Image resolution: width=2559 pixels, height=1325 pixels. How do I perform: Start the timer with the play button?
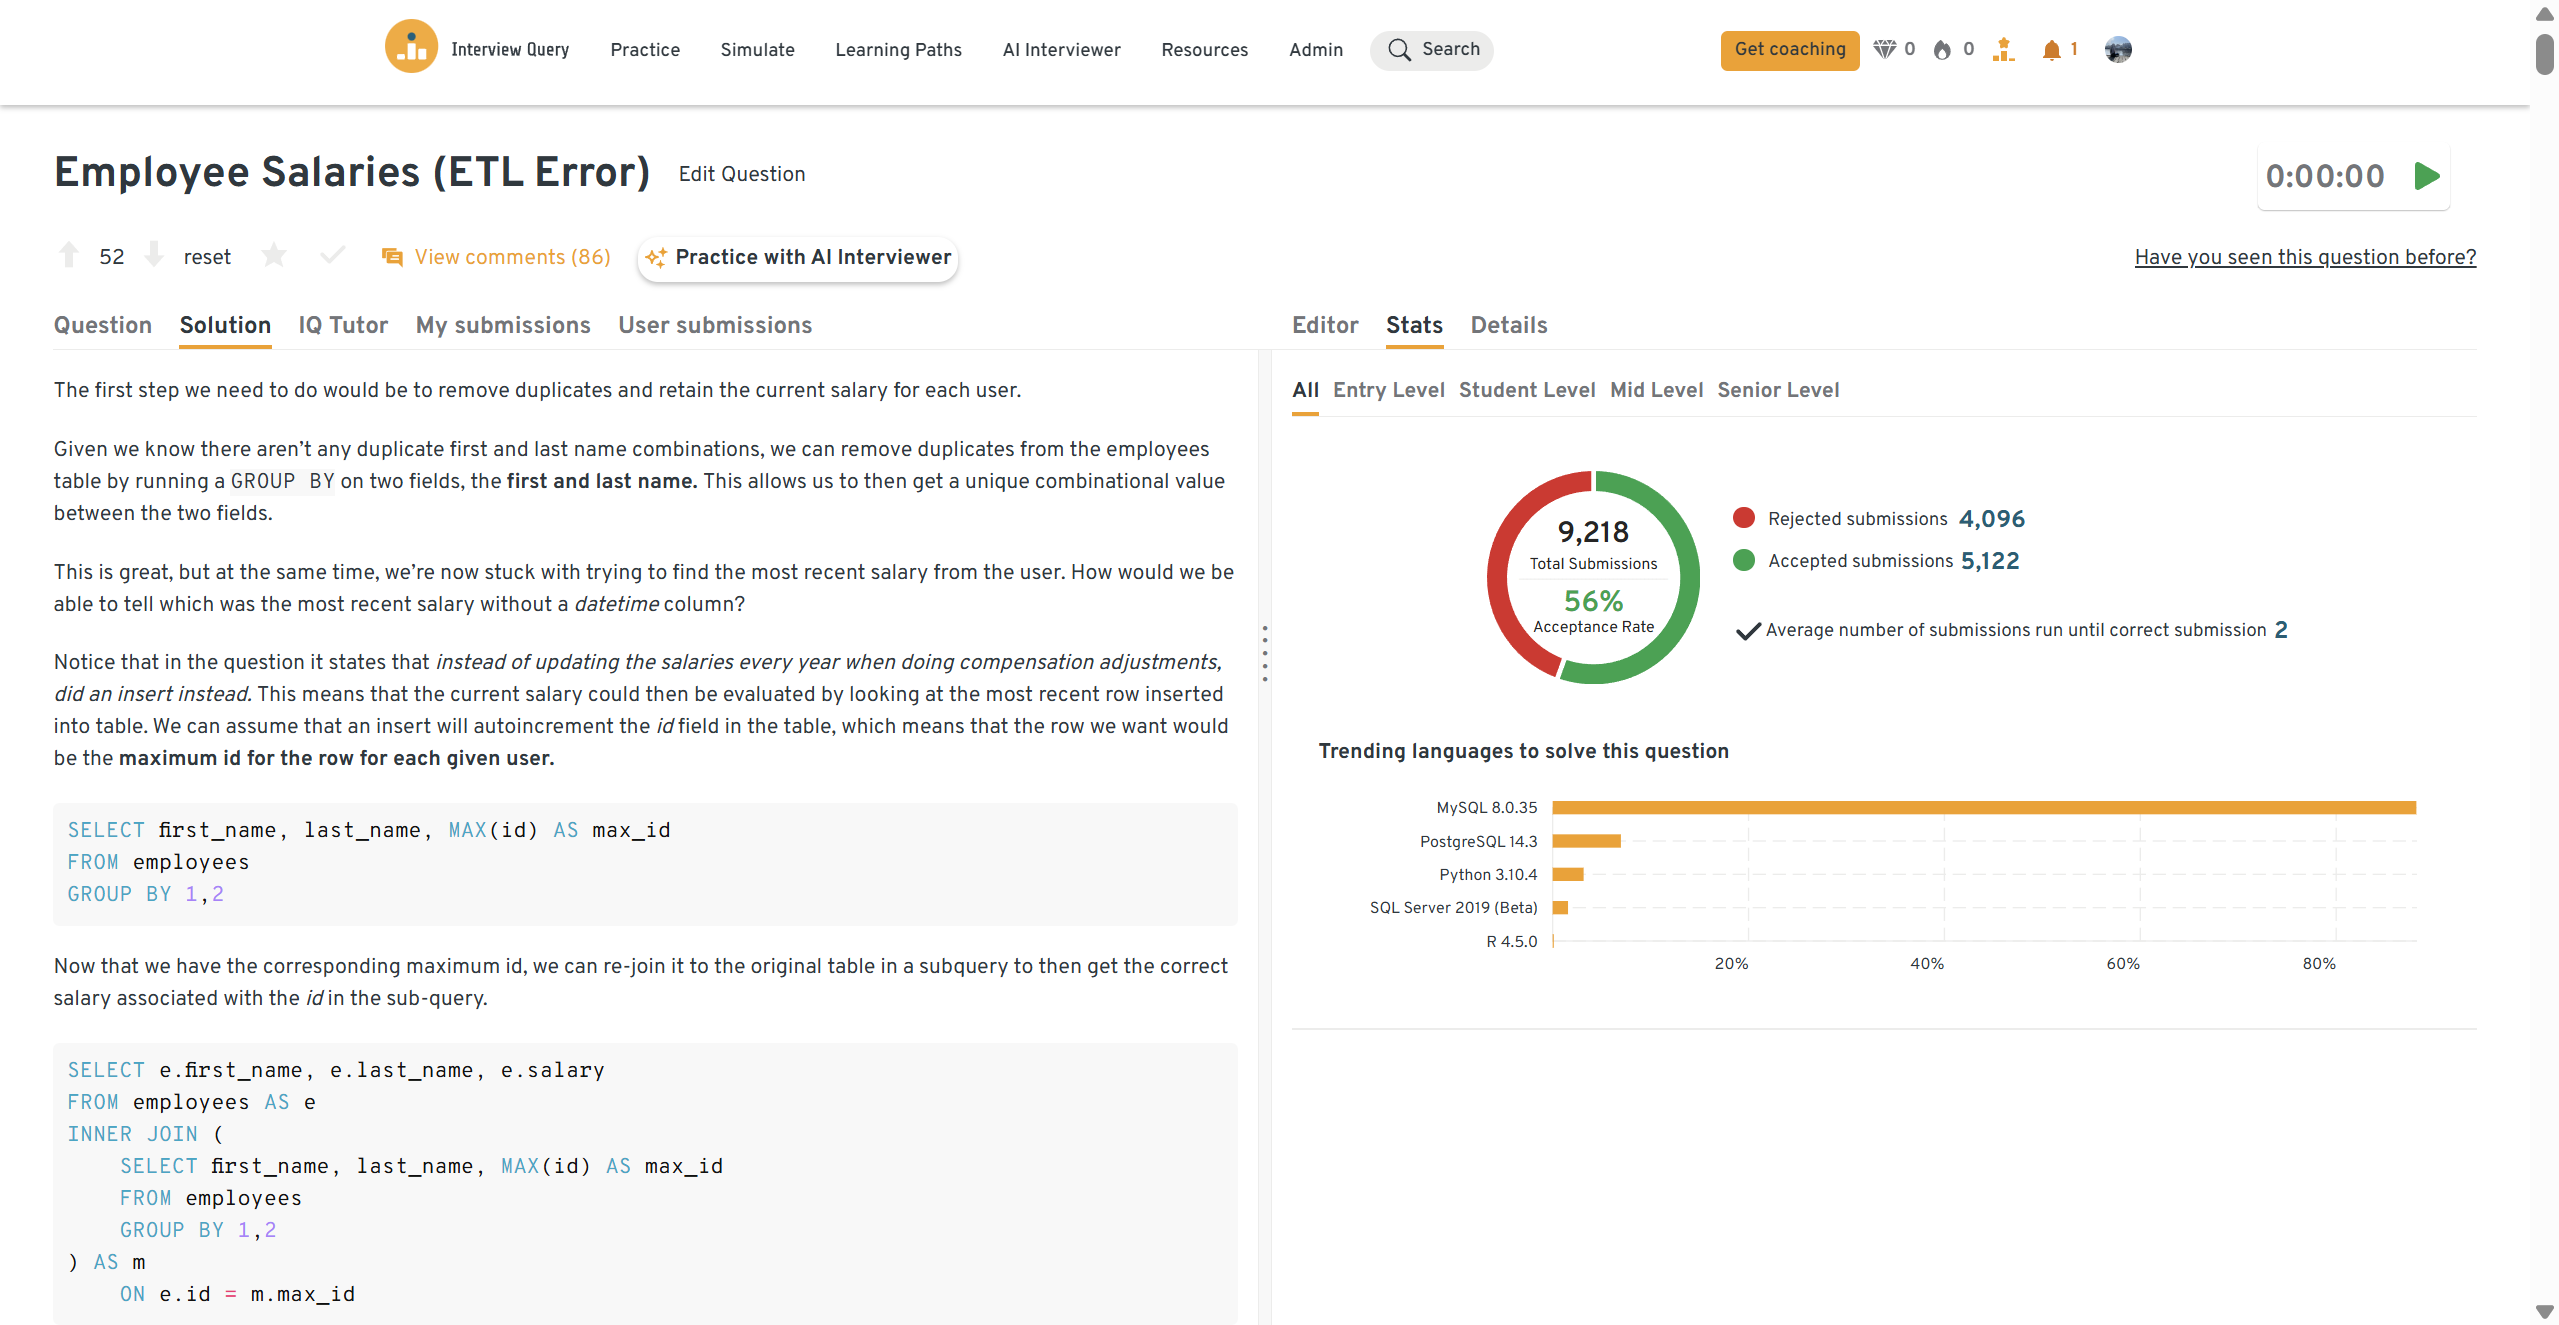tap(2426, 177)
